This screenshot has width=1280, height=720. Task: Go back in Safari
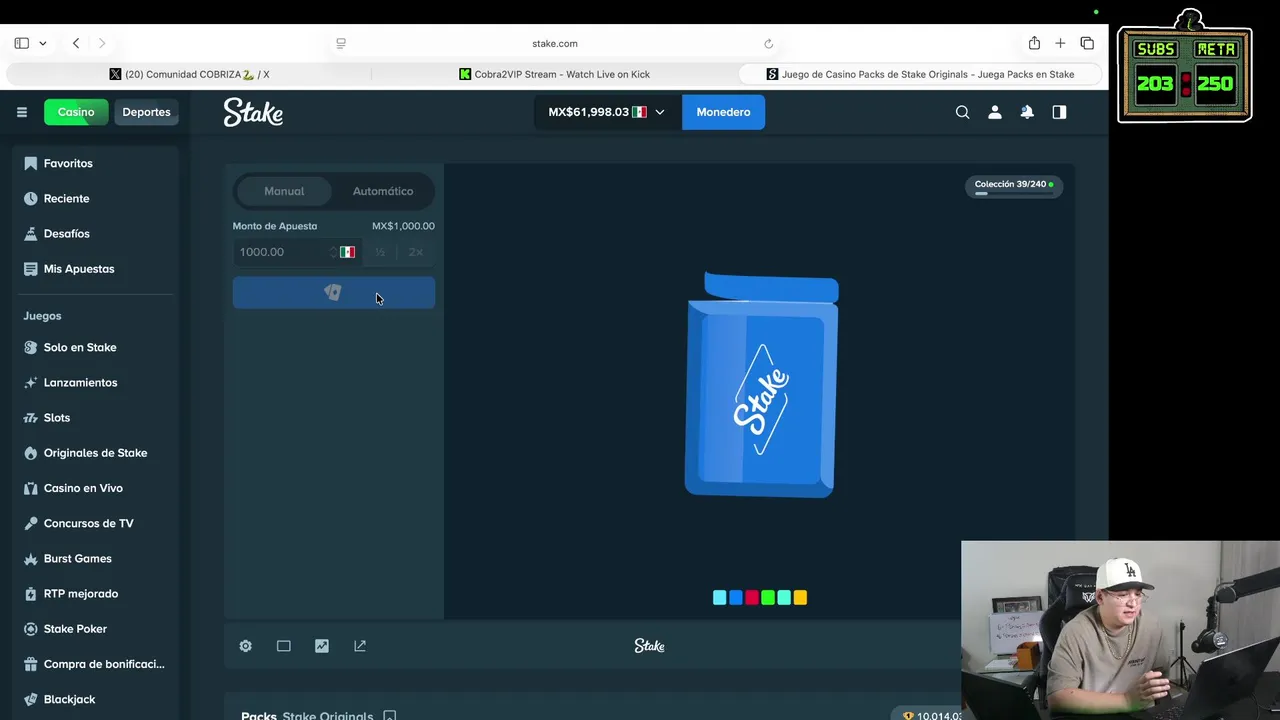pos(76,43)
